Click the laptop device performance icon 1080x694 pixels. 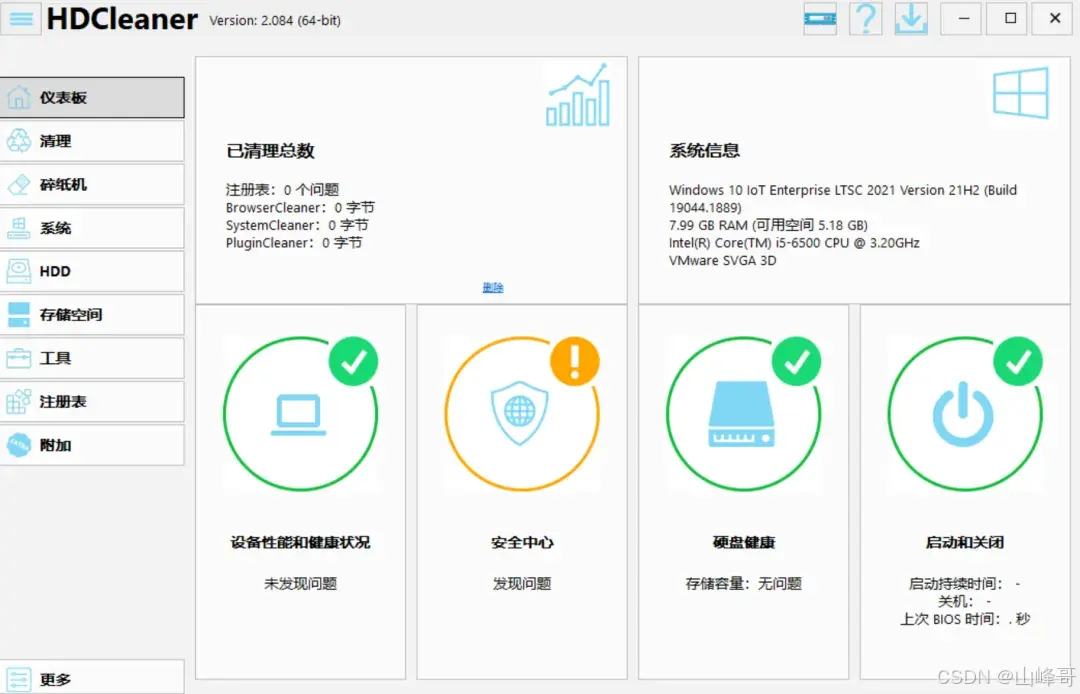tap(298, 414)
